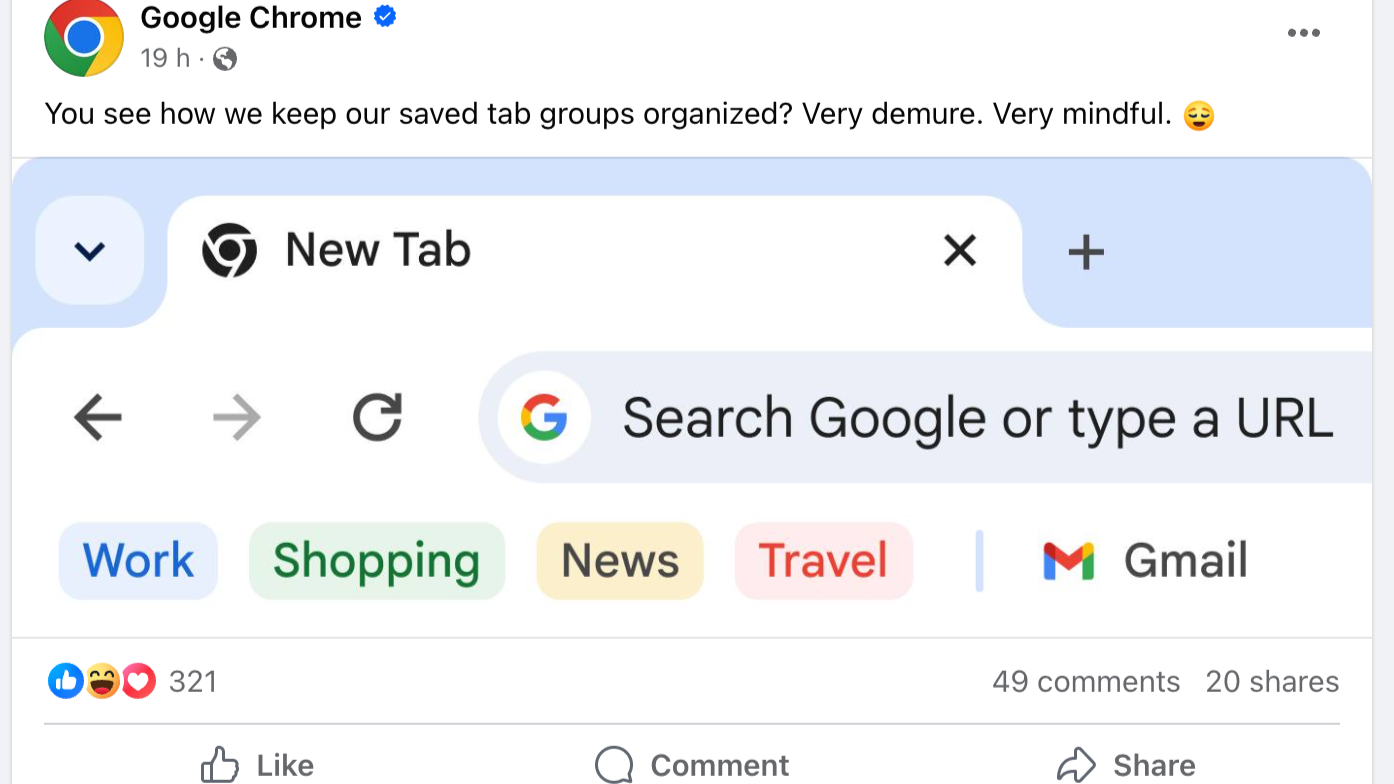Click the blue verified badge
This screenshot has height=784, width=1394.
(x=385, y=17)
